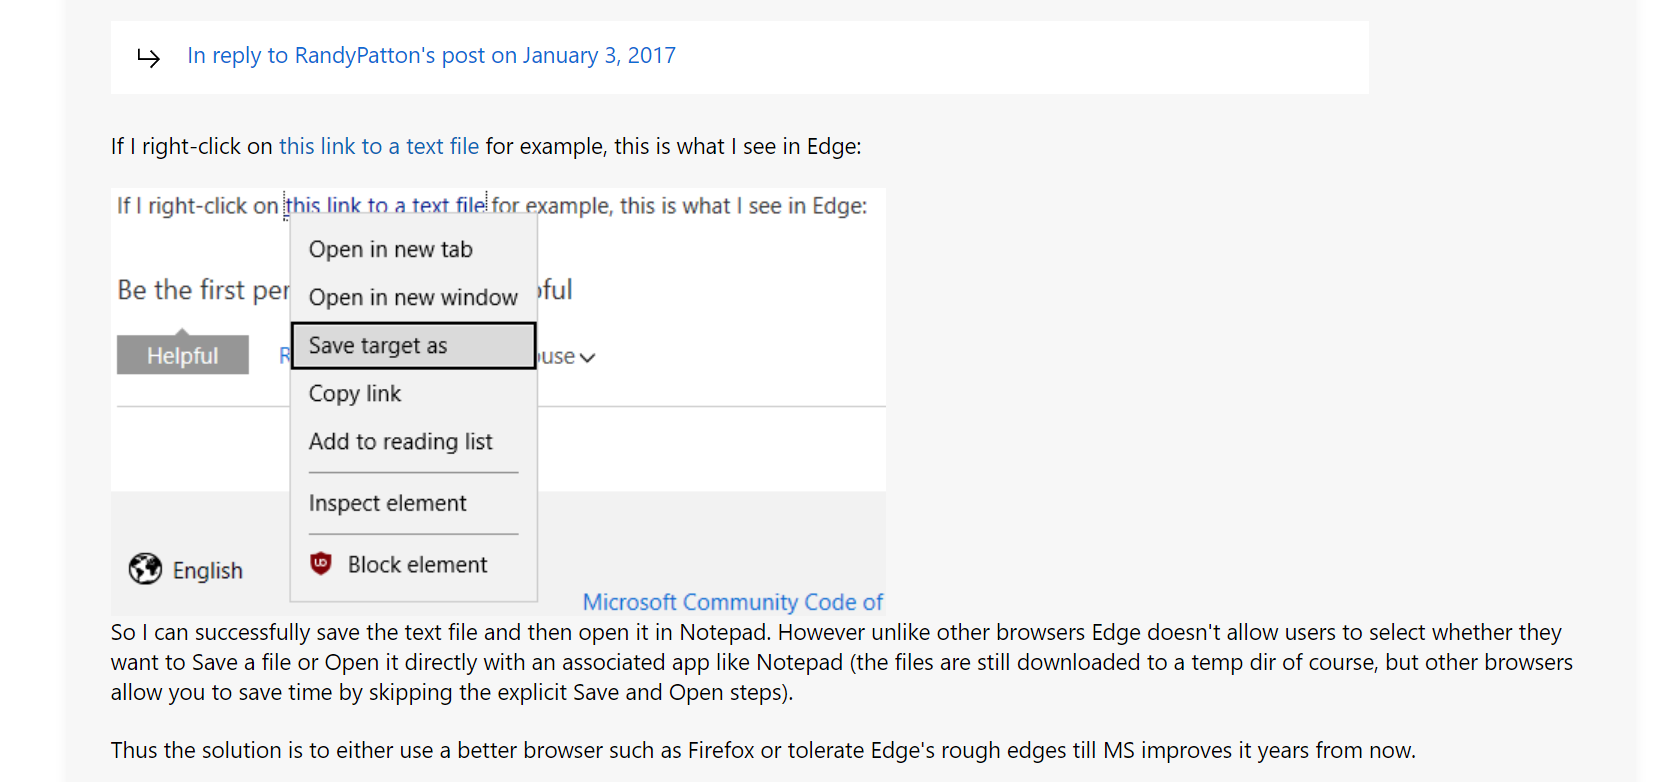This screenshot has width=1672, height=782.
Task: Click the word 'Firefox' in the last sentence
Action: point(720,751)
